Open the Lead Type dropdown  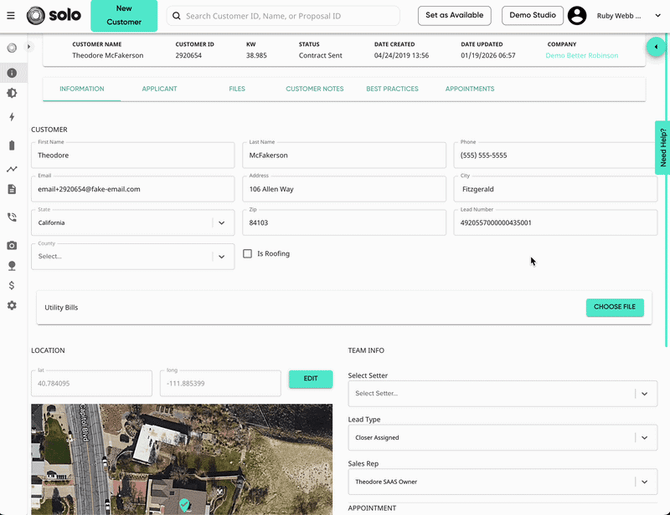(502, 437)
